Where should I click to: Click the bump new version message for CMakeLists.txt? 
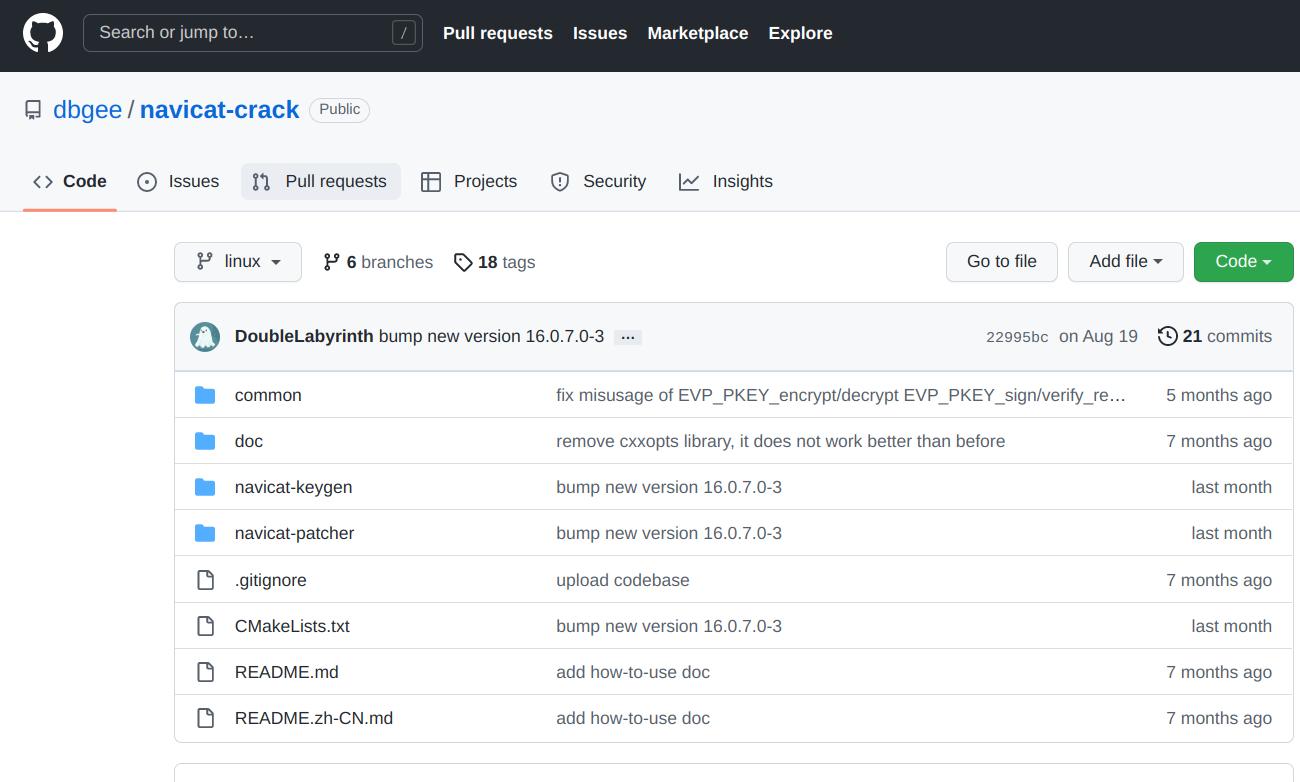point(669,626)
